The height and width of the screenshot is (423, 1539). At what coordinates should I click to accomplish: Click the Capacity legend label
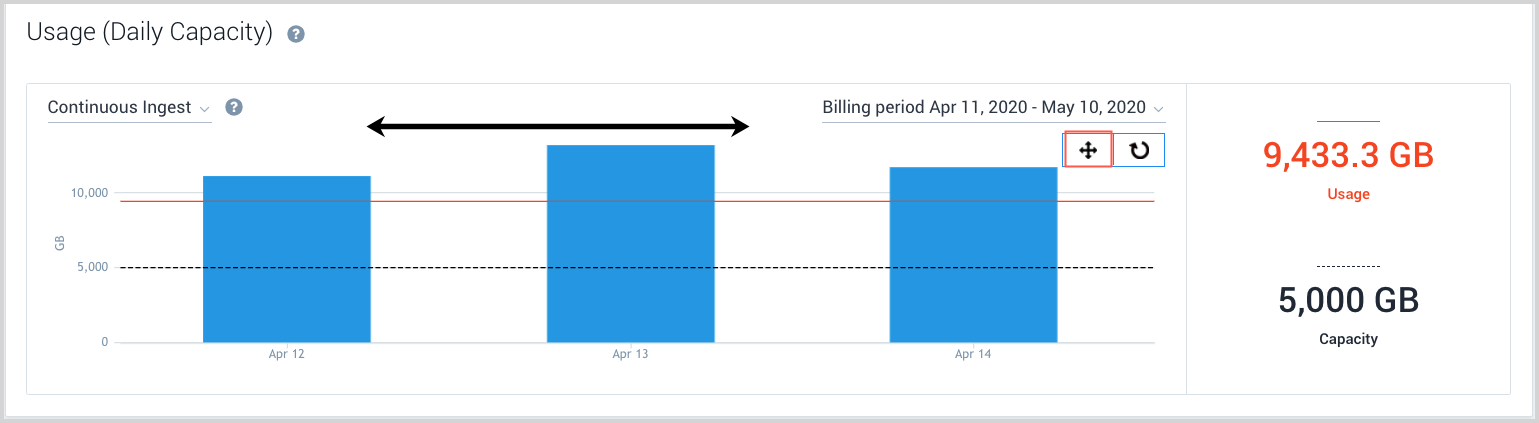[x=1348, y=339]
